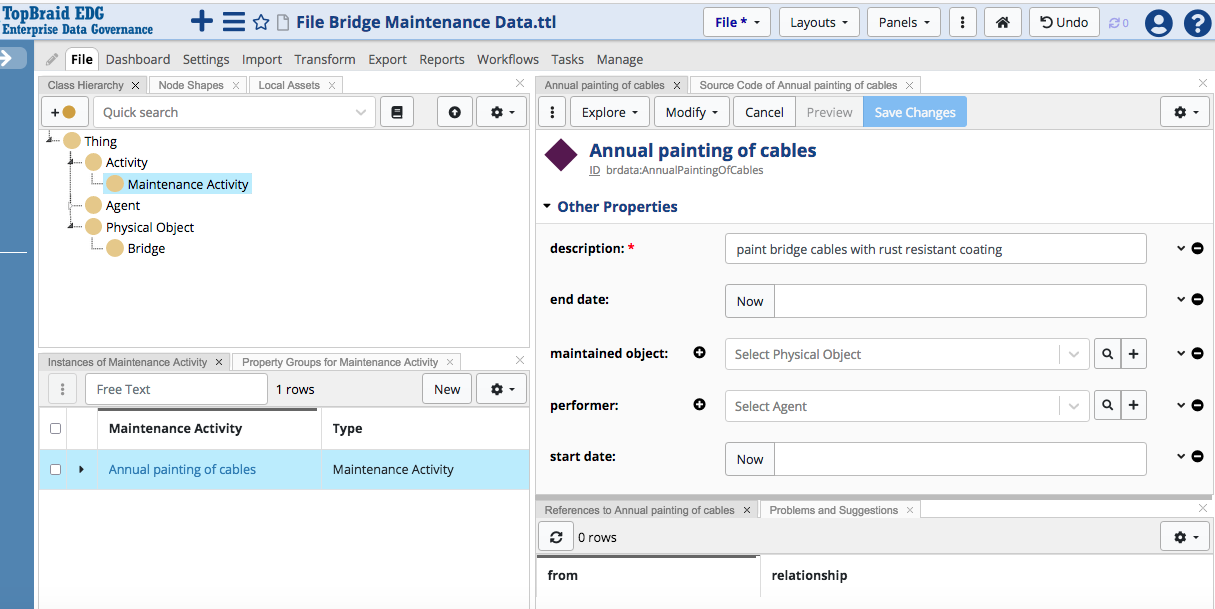Switch to Source Code of Annual painting tab

798,85
